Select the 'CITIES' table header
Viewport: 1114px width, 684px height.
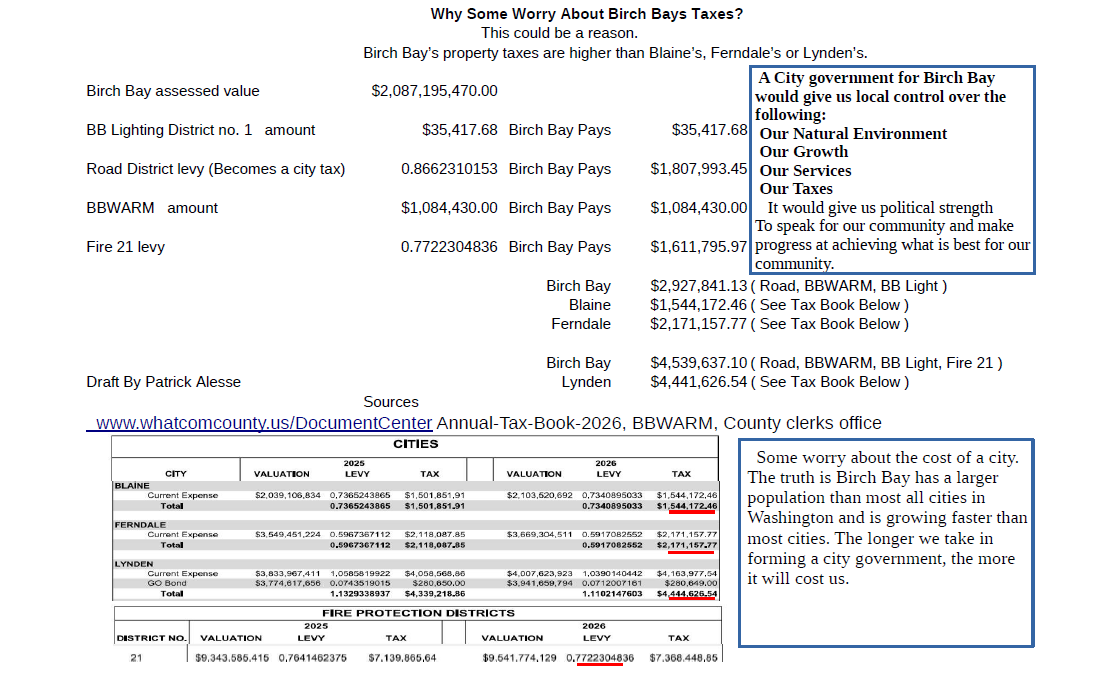pyautogui.click(x=416, y=444)
